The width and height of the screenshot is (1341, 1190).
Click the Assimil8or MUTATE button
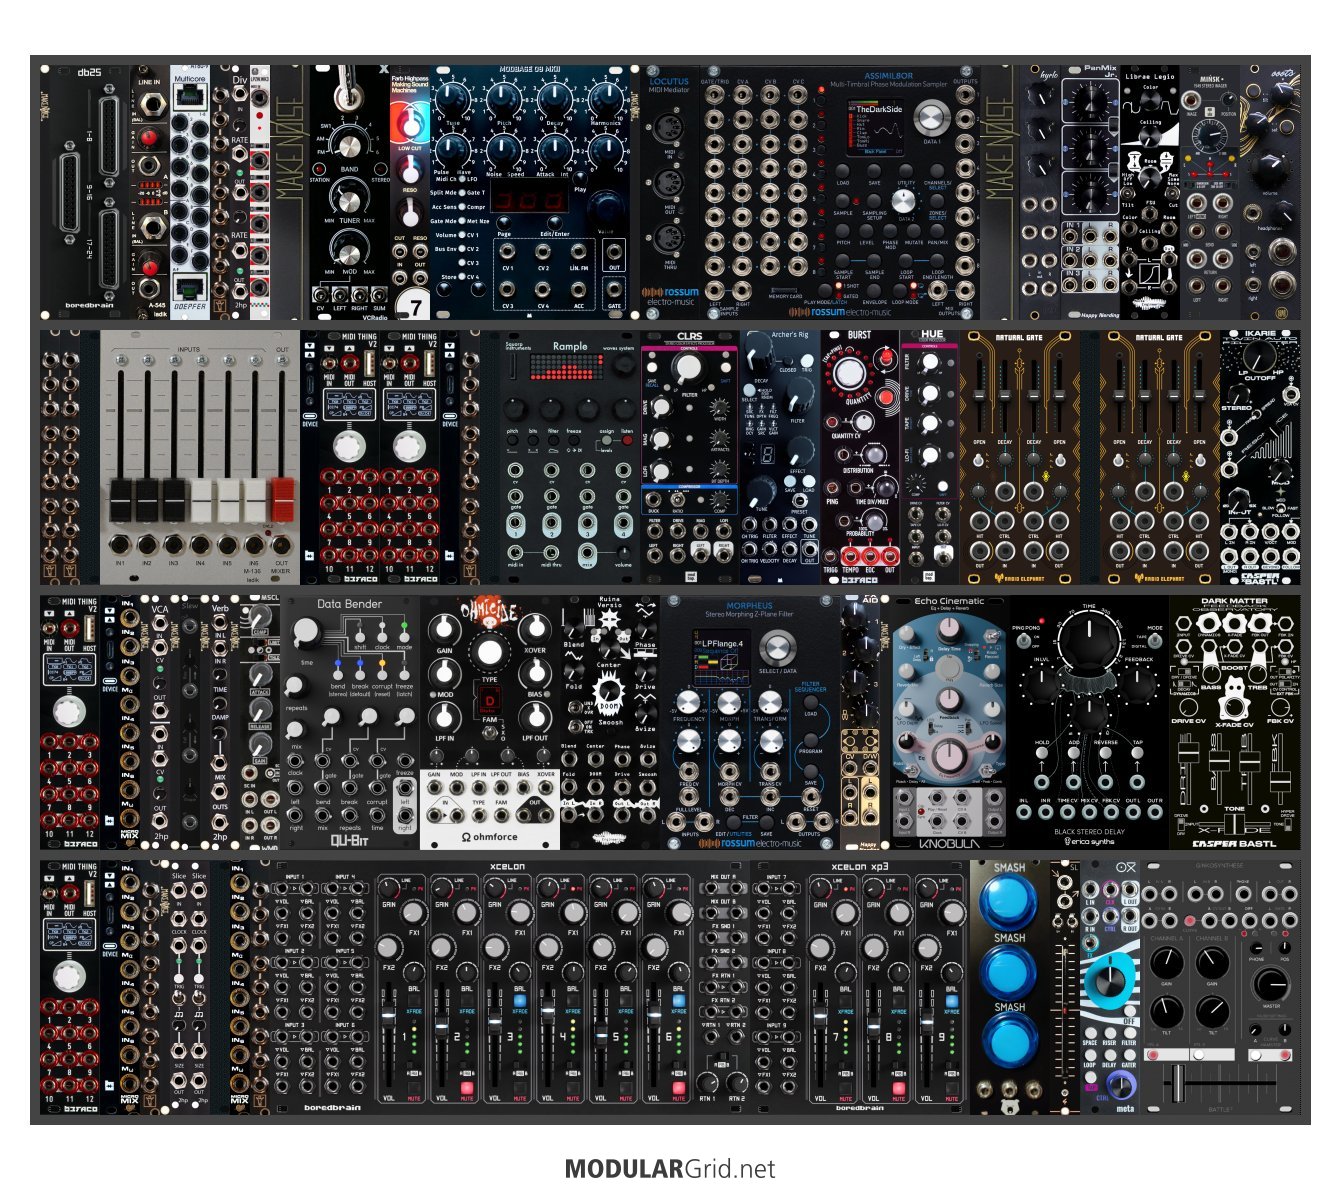point(914,229)
